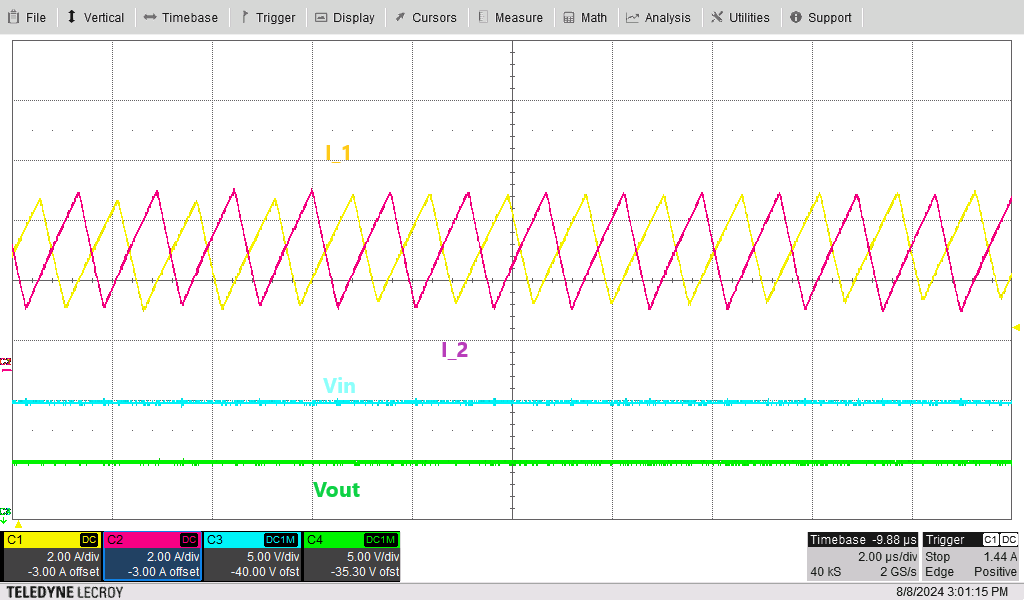Open the C2 channel descriptor box

pos(152,556)
